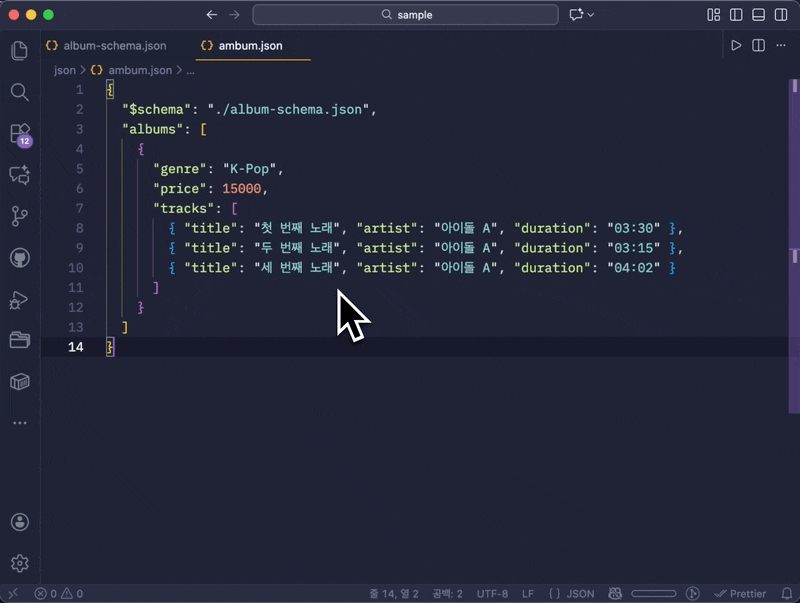
Task: Toggle the secondary sidebar panel
Action: [780, 14]
